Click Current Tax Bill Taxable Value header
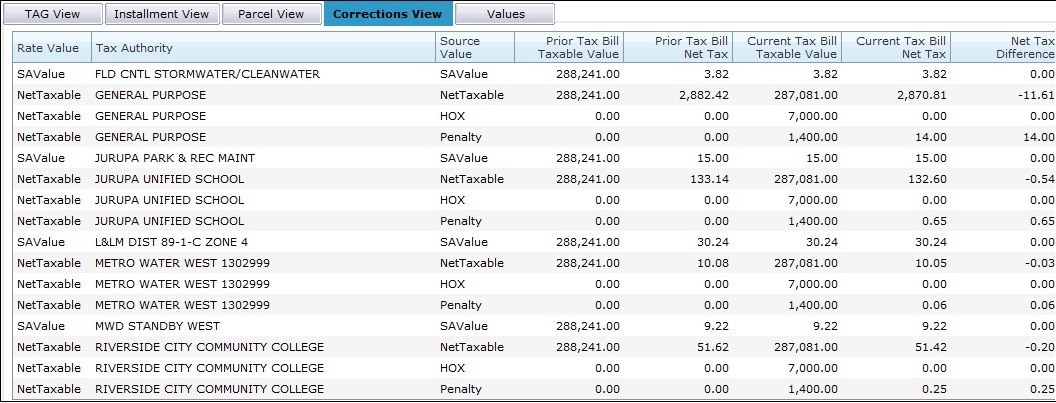Viewport: 1056px width, 403px height. tap(787, 48)
